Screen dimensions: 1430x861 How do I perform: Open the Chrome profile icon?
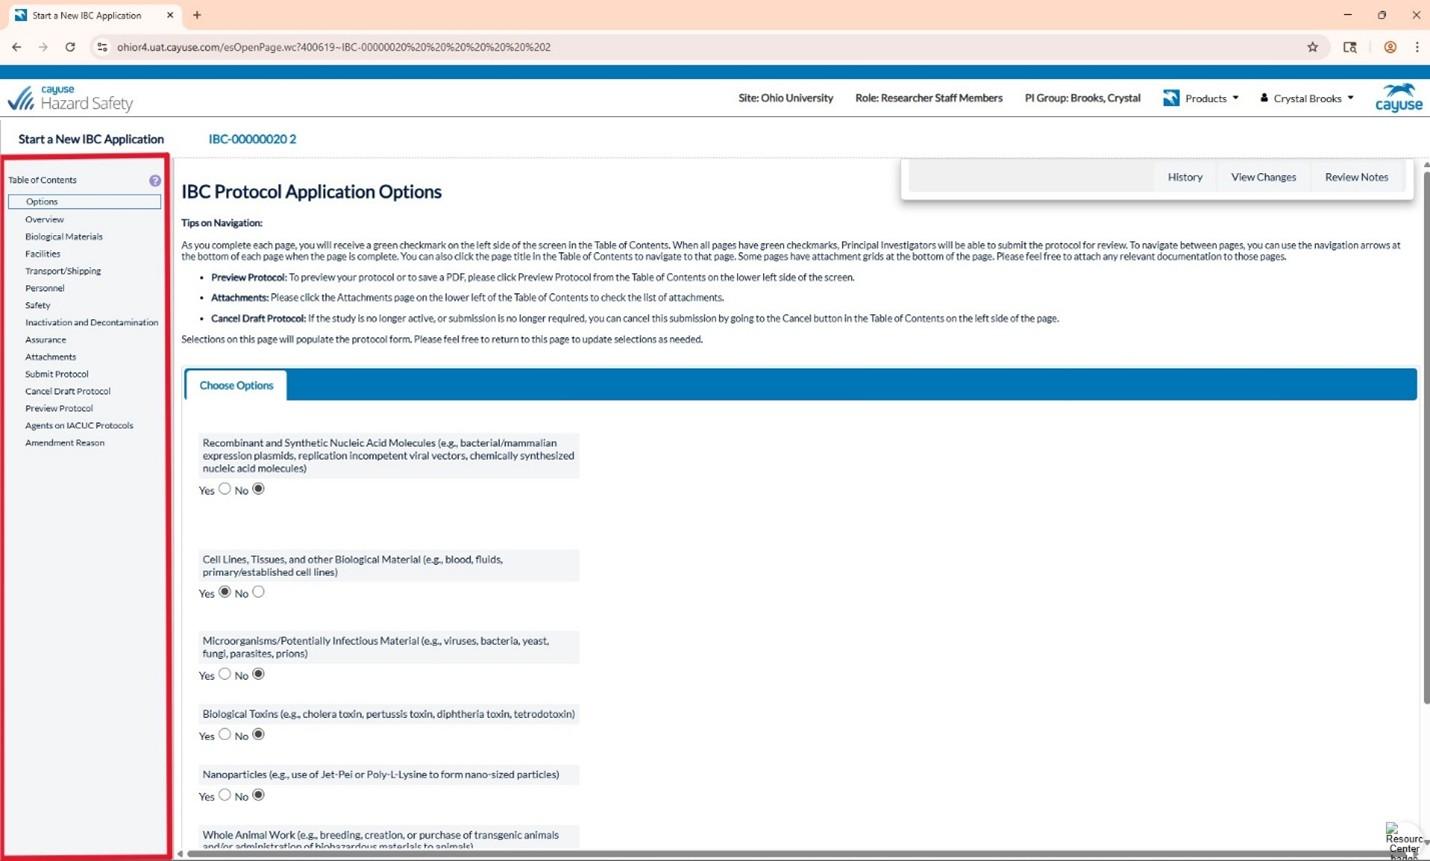1389,47
